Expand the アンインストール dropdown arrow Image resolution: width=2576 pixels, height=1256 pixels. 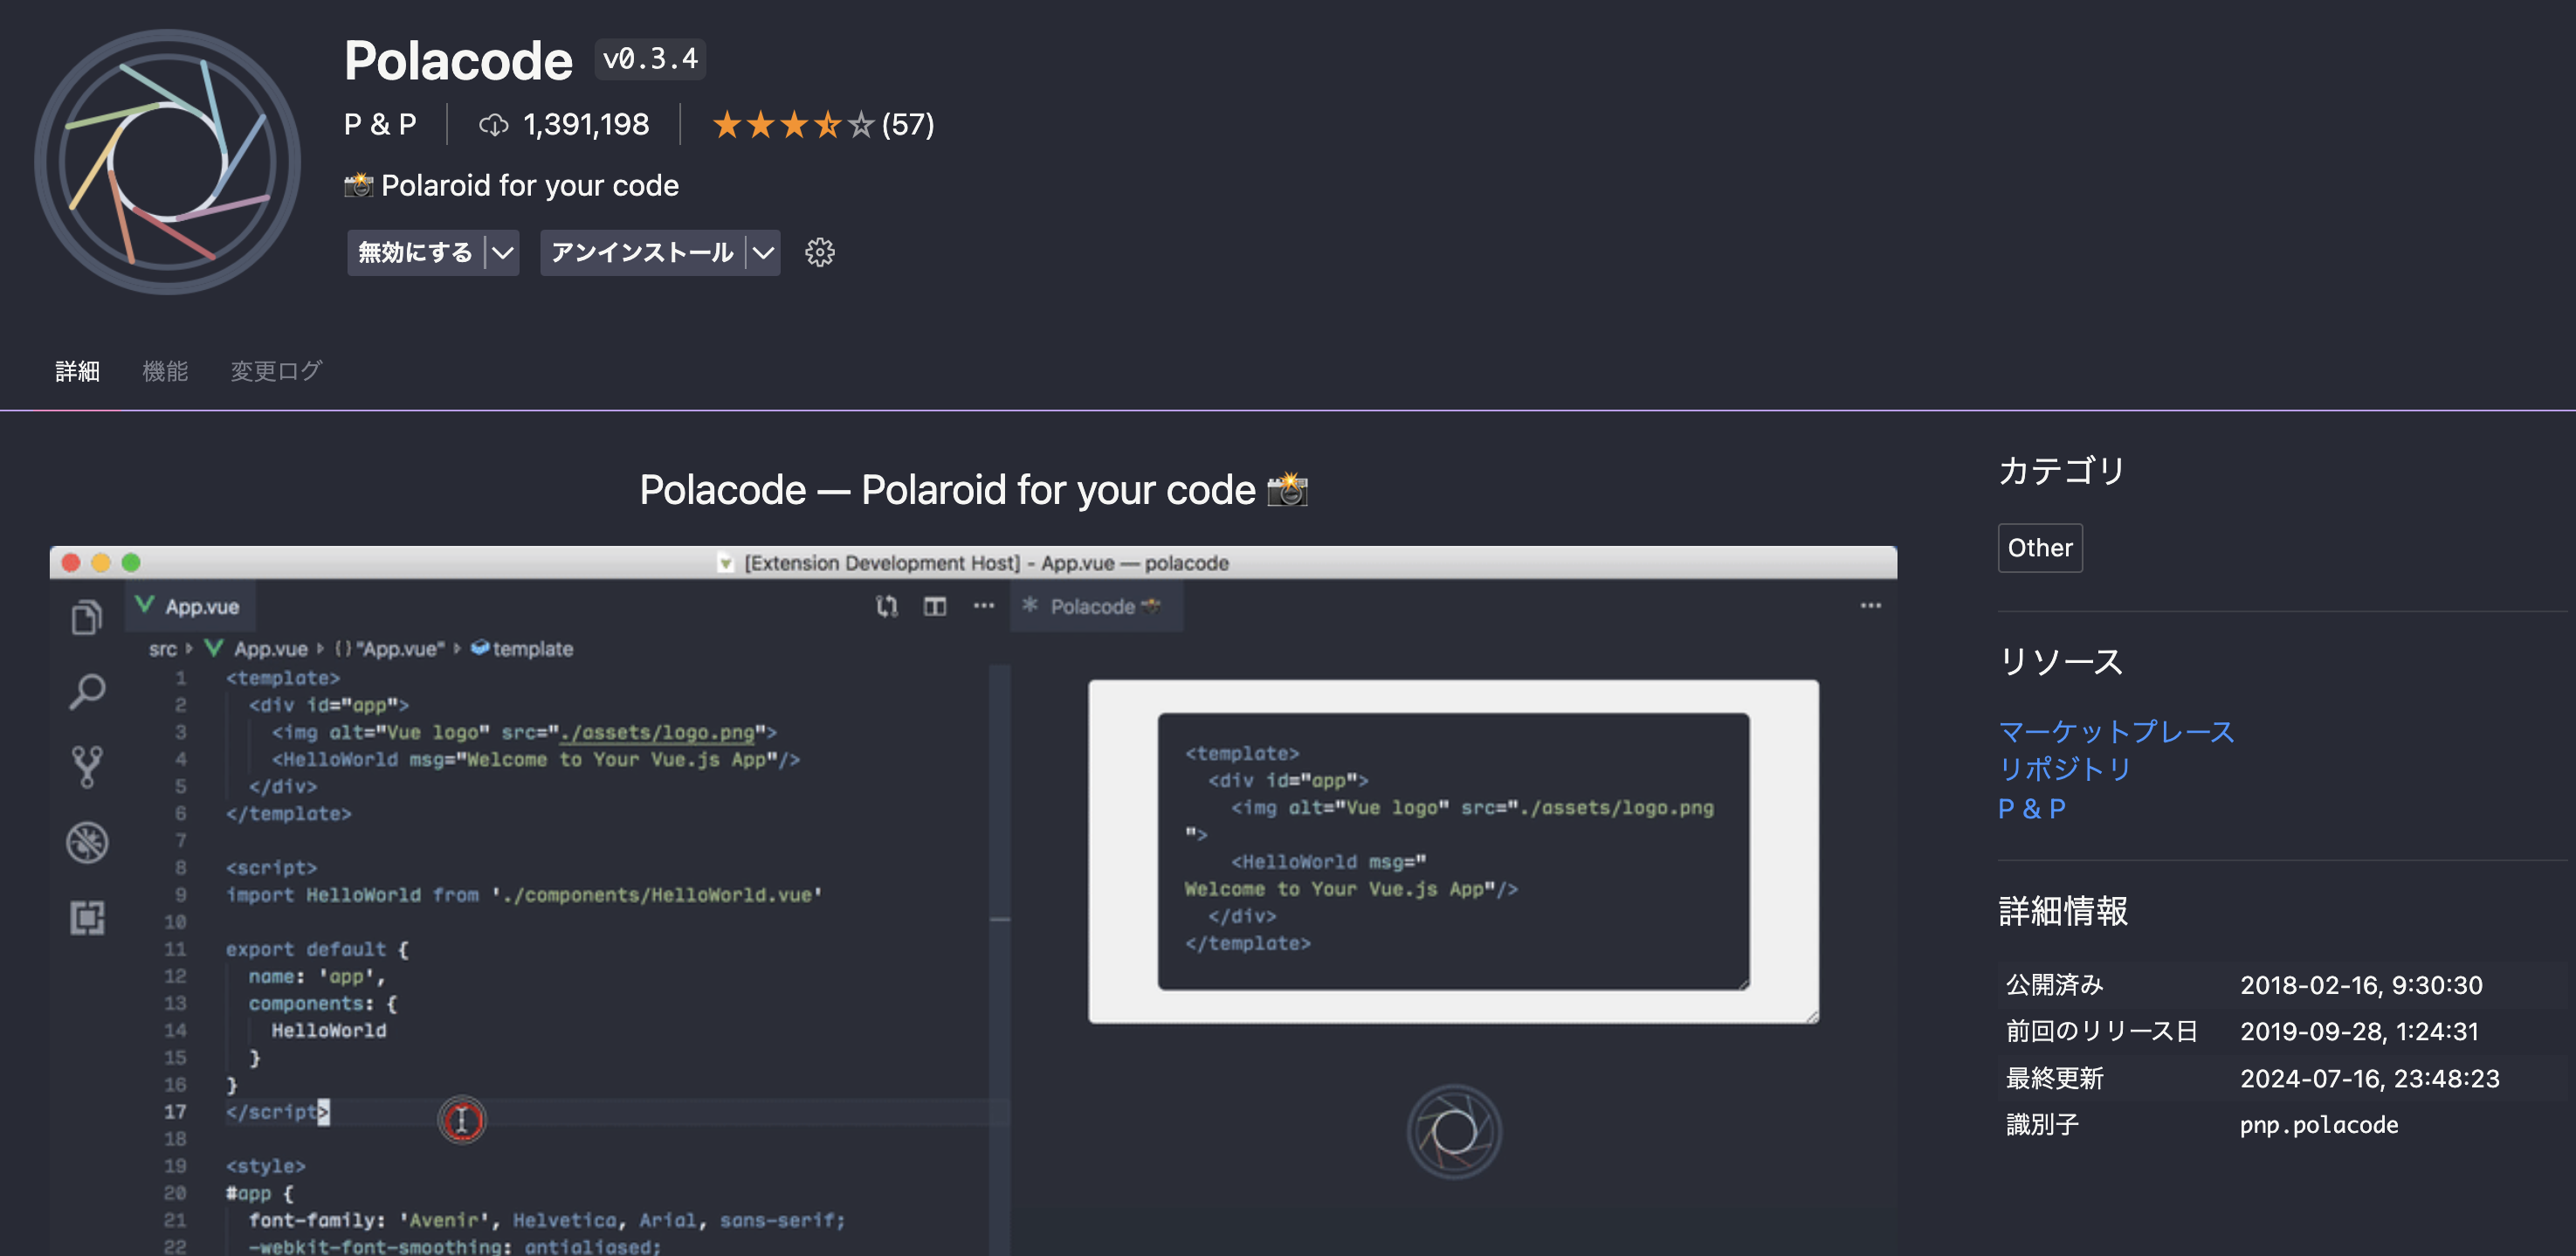point(763,253)
